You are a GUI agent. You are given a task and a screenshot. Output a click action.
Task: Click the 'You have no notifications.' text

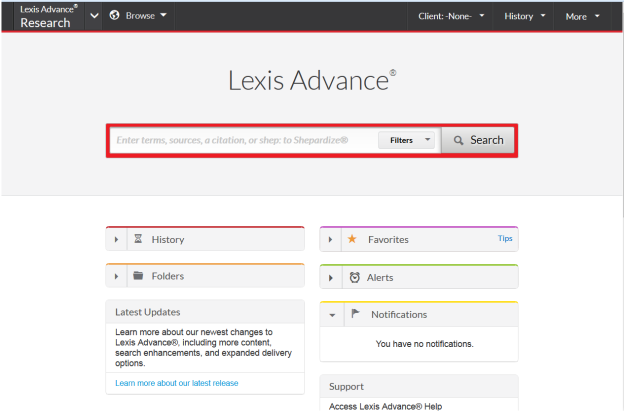pos(424,344)
